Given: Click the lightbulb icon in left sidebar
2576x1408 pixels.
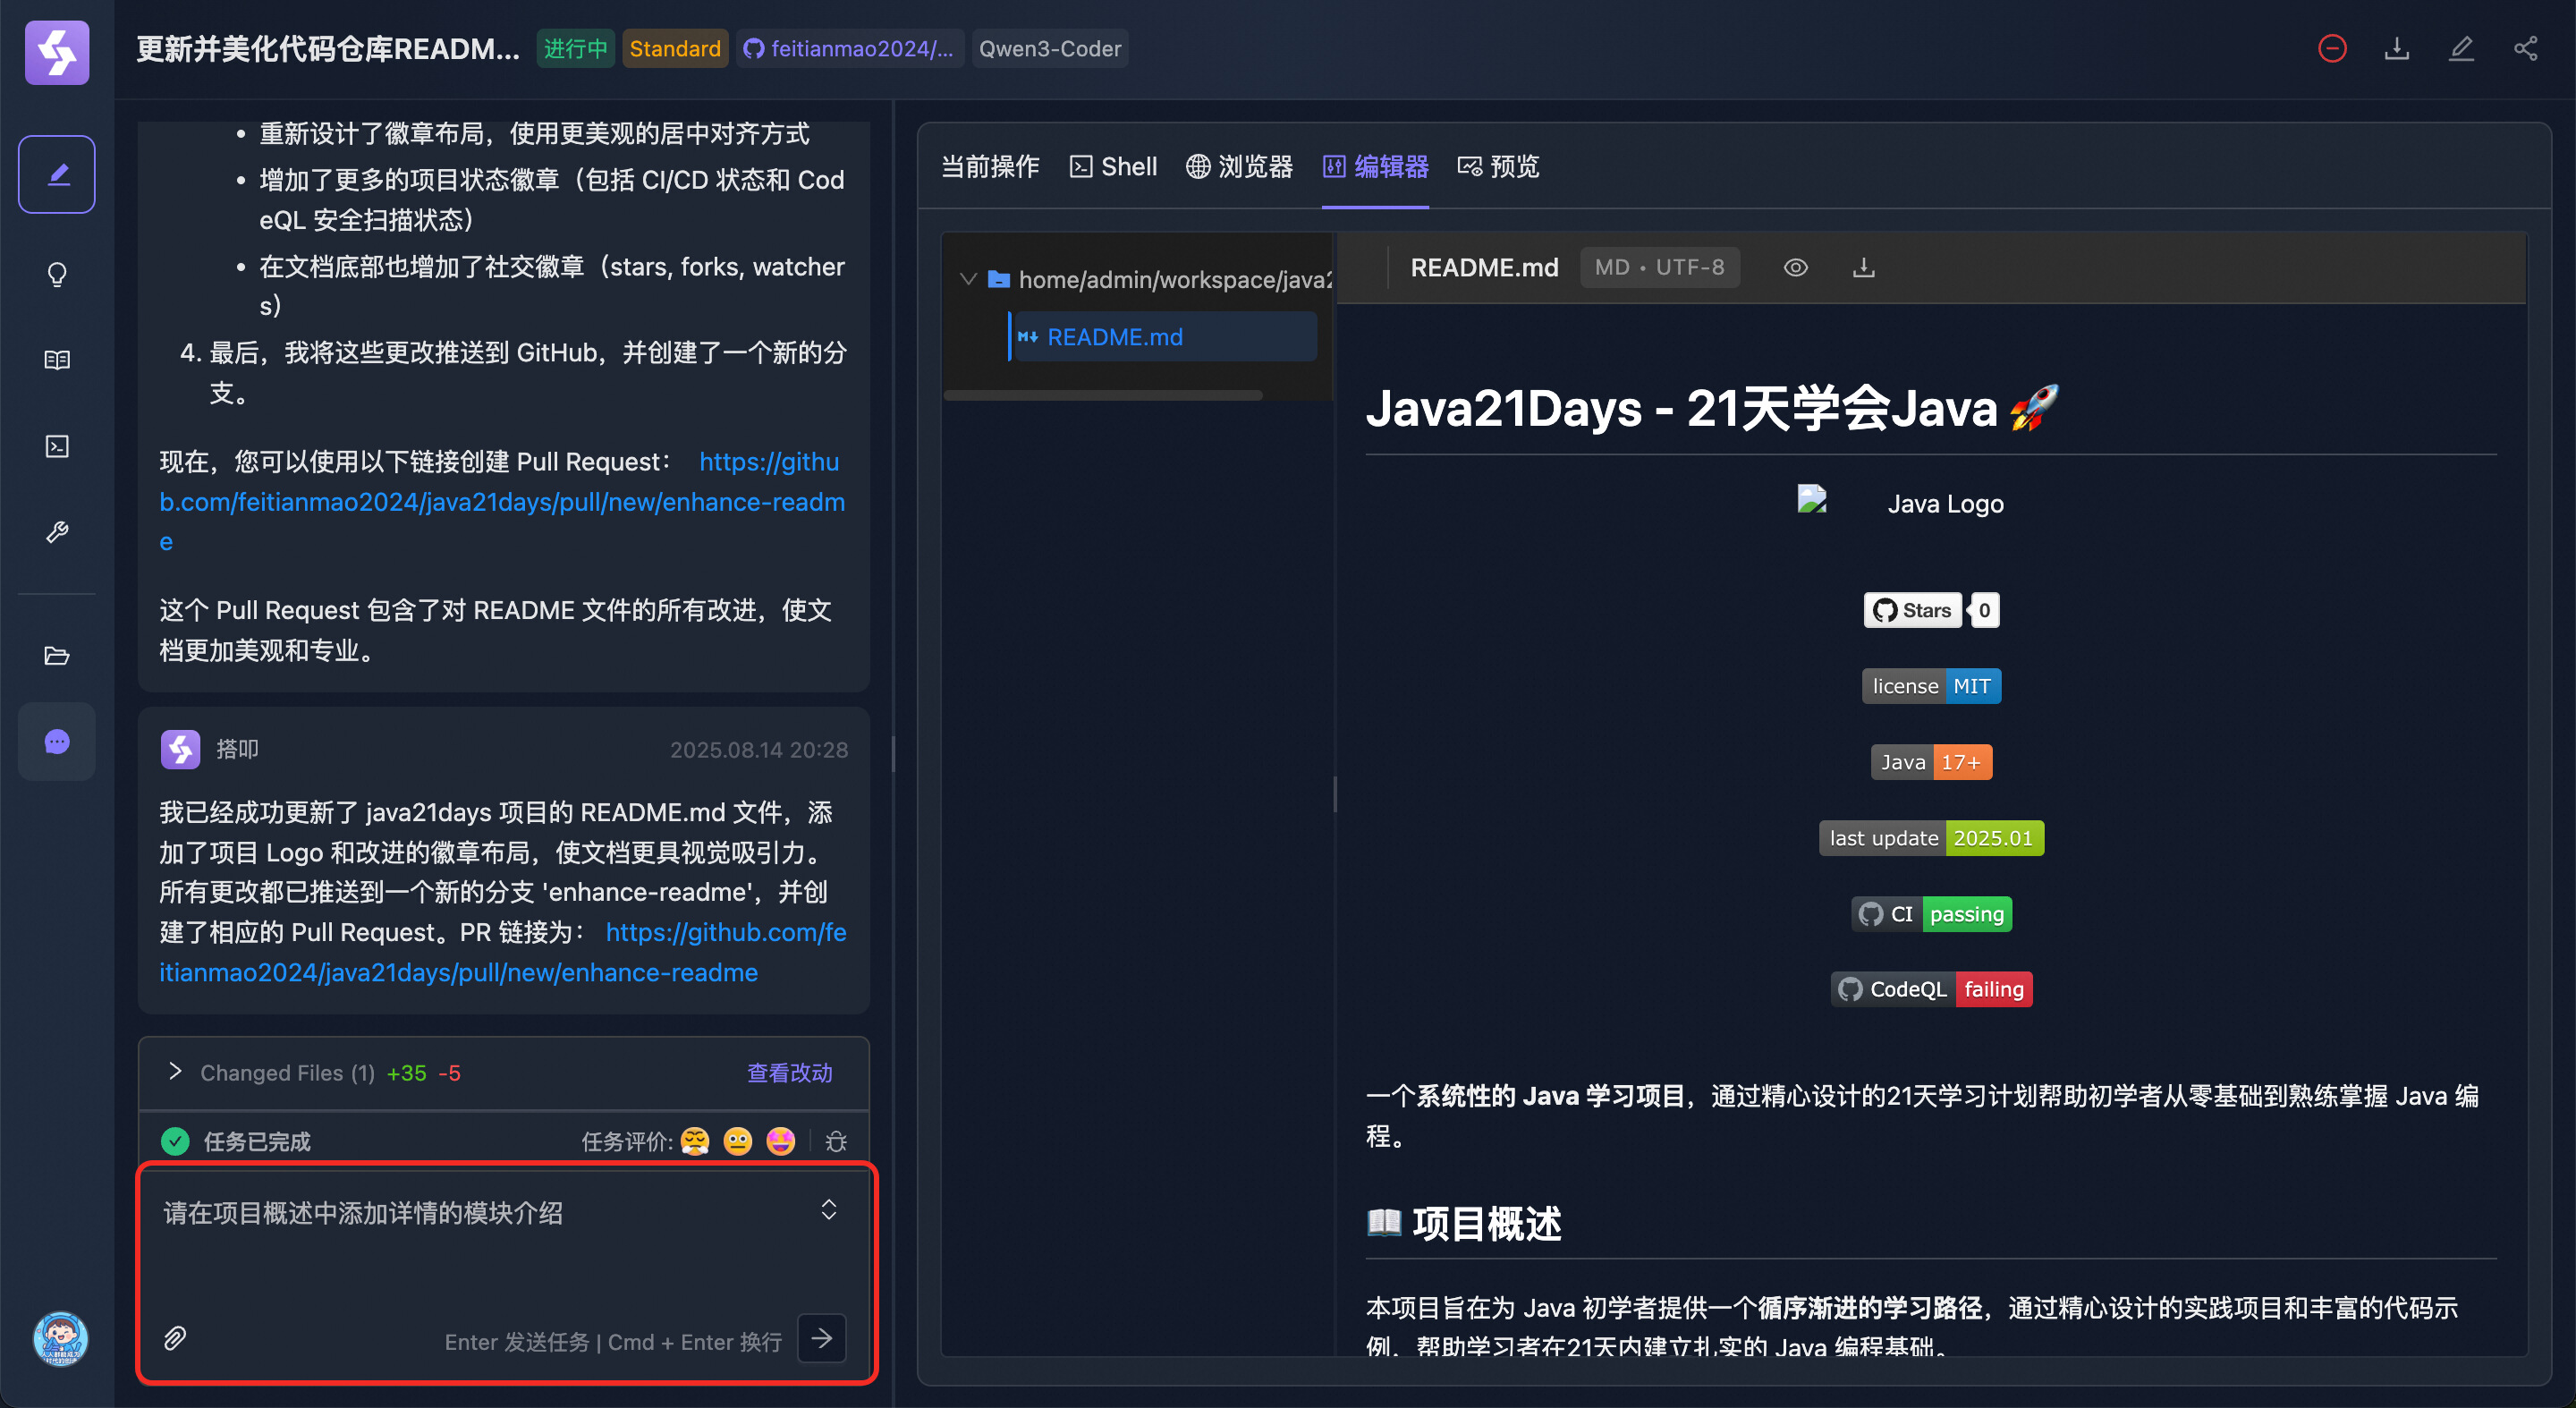Looking at the screenshot, I should [x=57, y=274].
